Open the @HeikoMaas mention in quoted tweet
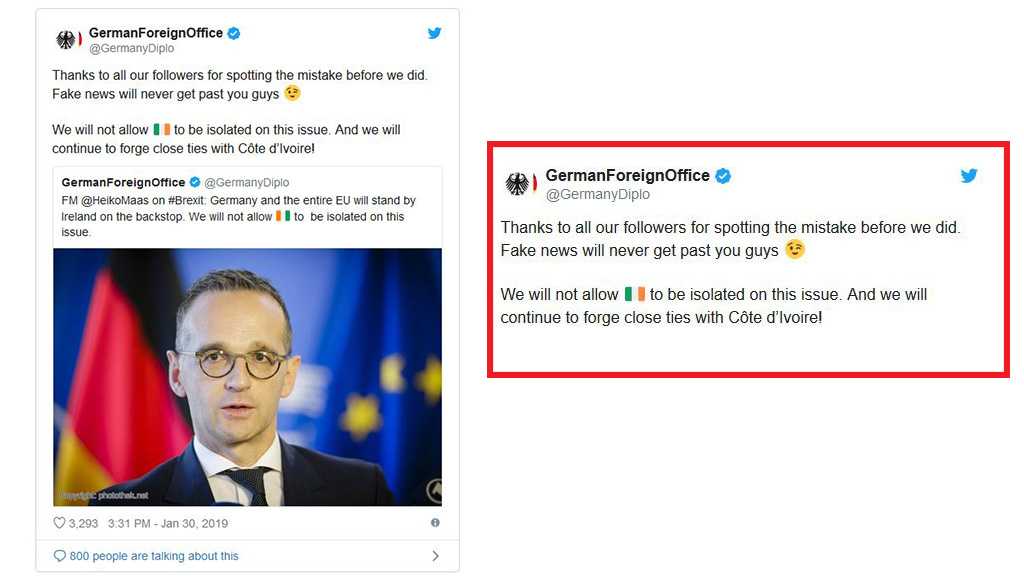Viewport: 1024px width, 576px height. point(115,200)
